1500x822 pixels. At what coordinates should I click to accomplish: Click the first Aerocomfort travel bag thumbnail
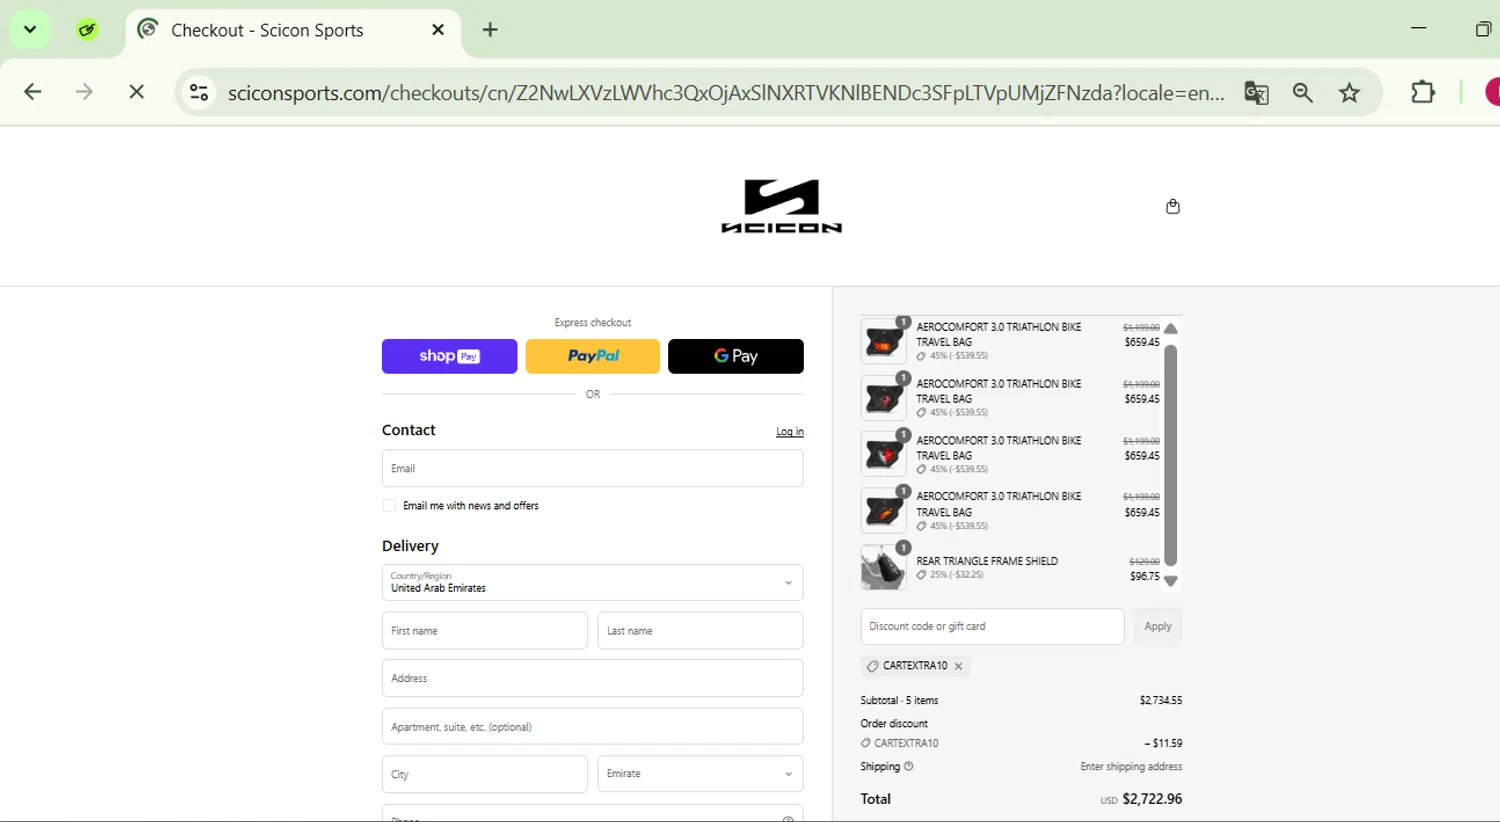[883, 342]
